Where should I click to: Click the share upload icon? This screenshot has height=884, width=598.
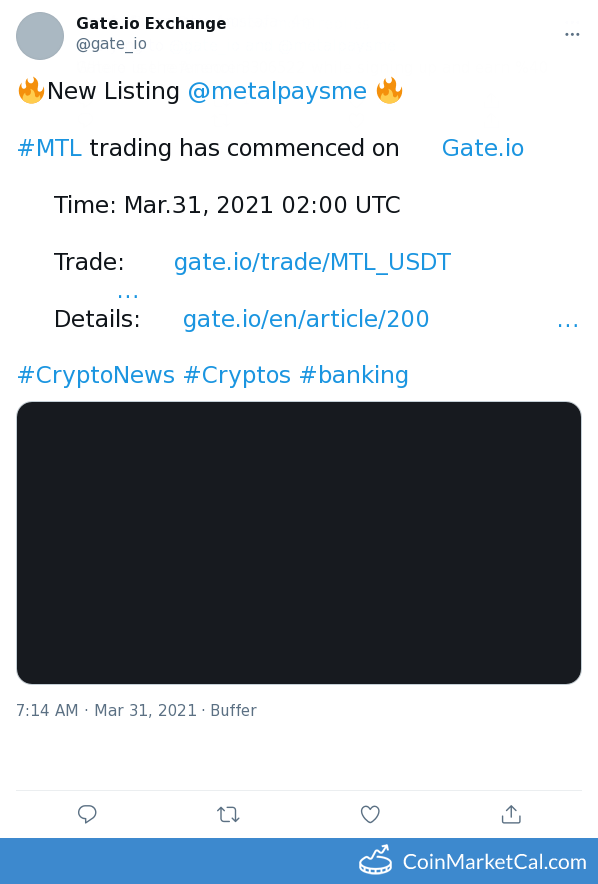[x=511, y=814]
